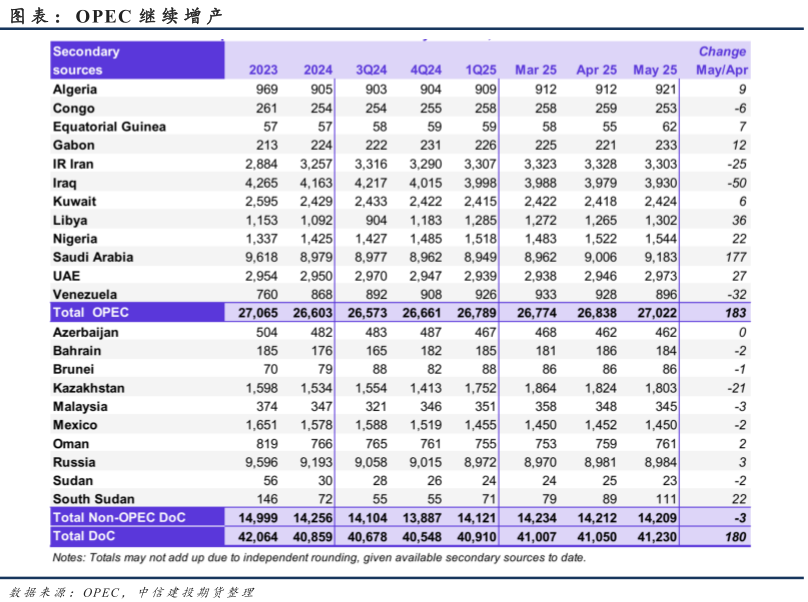The height and width of the screenshot is (602, 808).
Task: Click IR Iran's 3Q24 value "3,316"
Action: pos(371,164)
